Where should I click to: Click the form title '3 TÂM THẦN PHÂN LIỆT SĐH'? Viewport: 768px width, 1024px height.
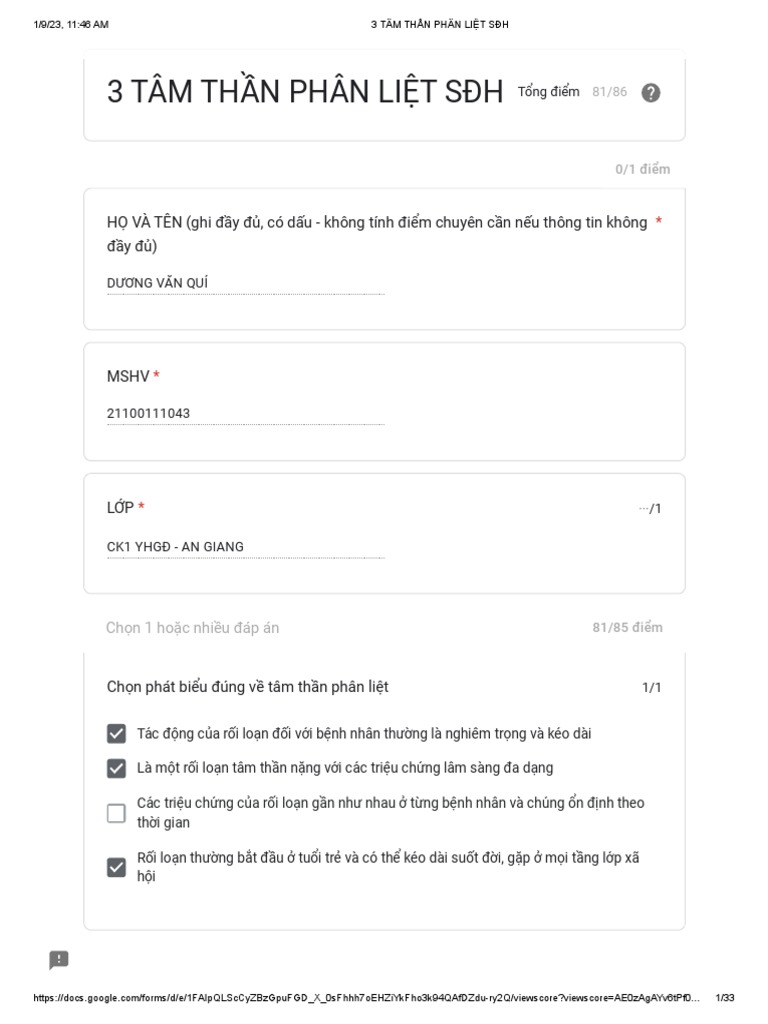tap(305, 91)
